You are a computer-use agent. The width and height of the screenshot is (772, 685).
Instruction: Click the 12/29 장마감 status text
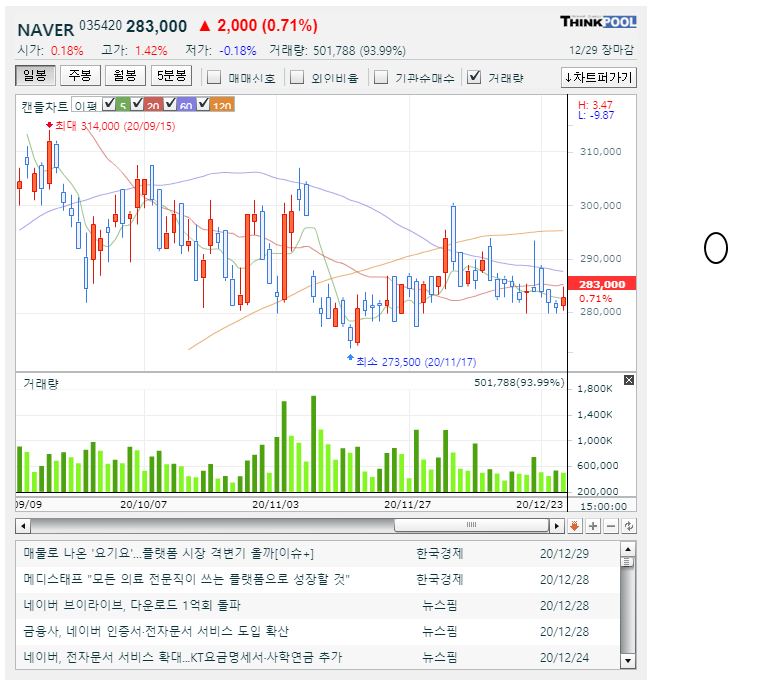tap(602, 50)
